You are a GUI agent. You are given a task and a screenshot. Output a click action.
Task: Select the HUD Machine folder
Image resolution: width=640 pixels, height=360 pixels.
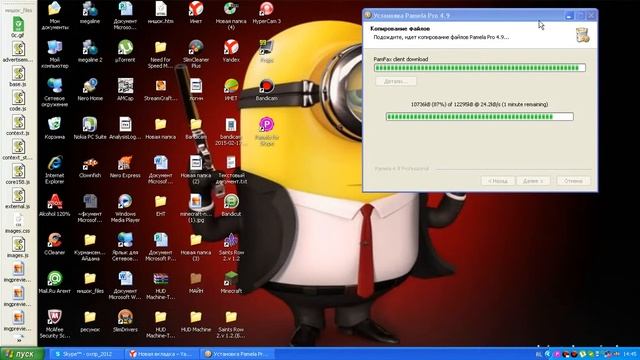click(x=196, y=321)
